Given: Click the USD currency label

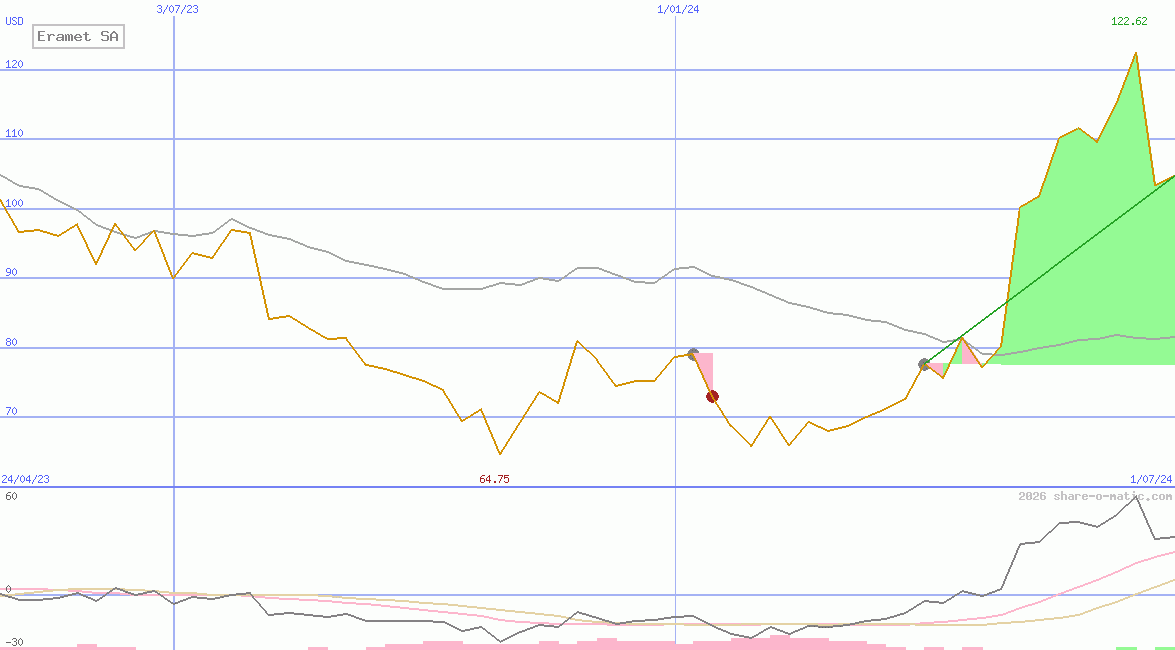Looking at the screenshot, I should point(15,21).
